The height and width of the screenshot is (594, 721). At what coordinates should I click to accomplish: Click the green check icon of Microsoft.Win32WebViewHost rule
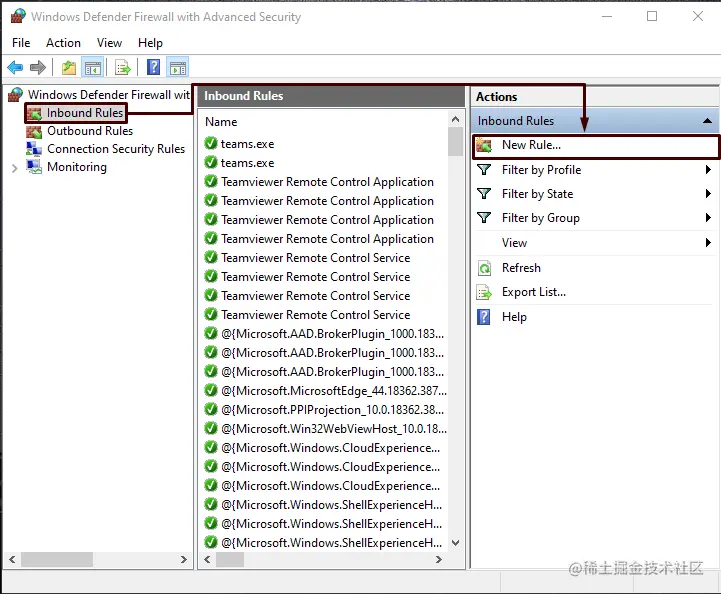point(211,428)
